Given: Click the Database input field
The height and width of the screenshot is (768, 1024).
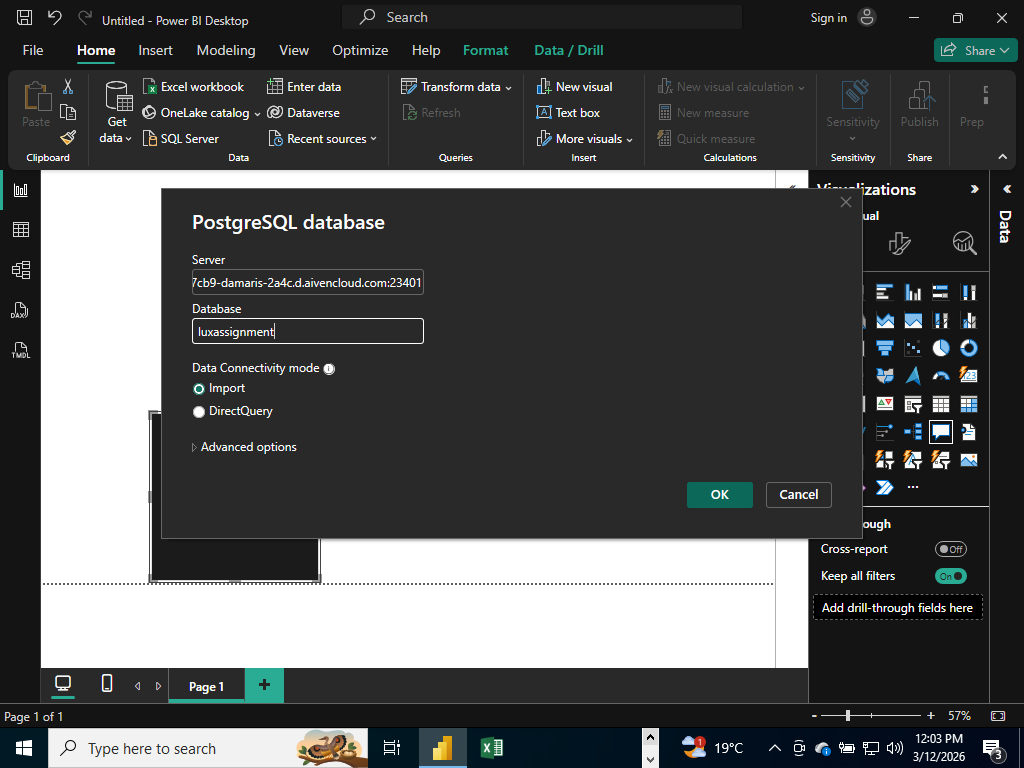Looking at the screenshot, I should pos(308,331).
